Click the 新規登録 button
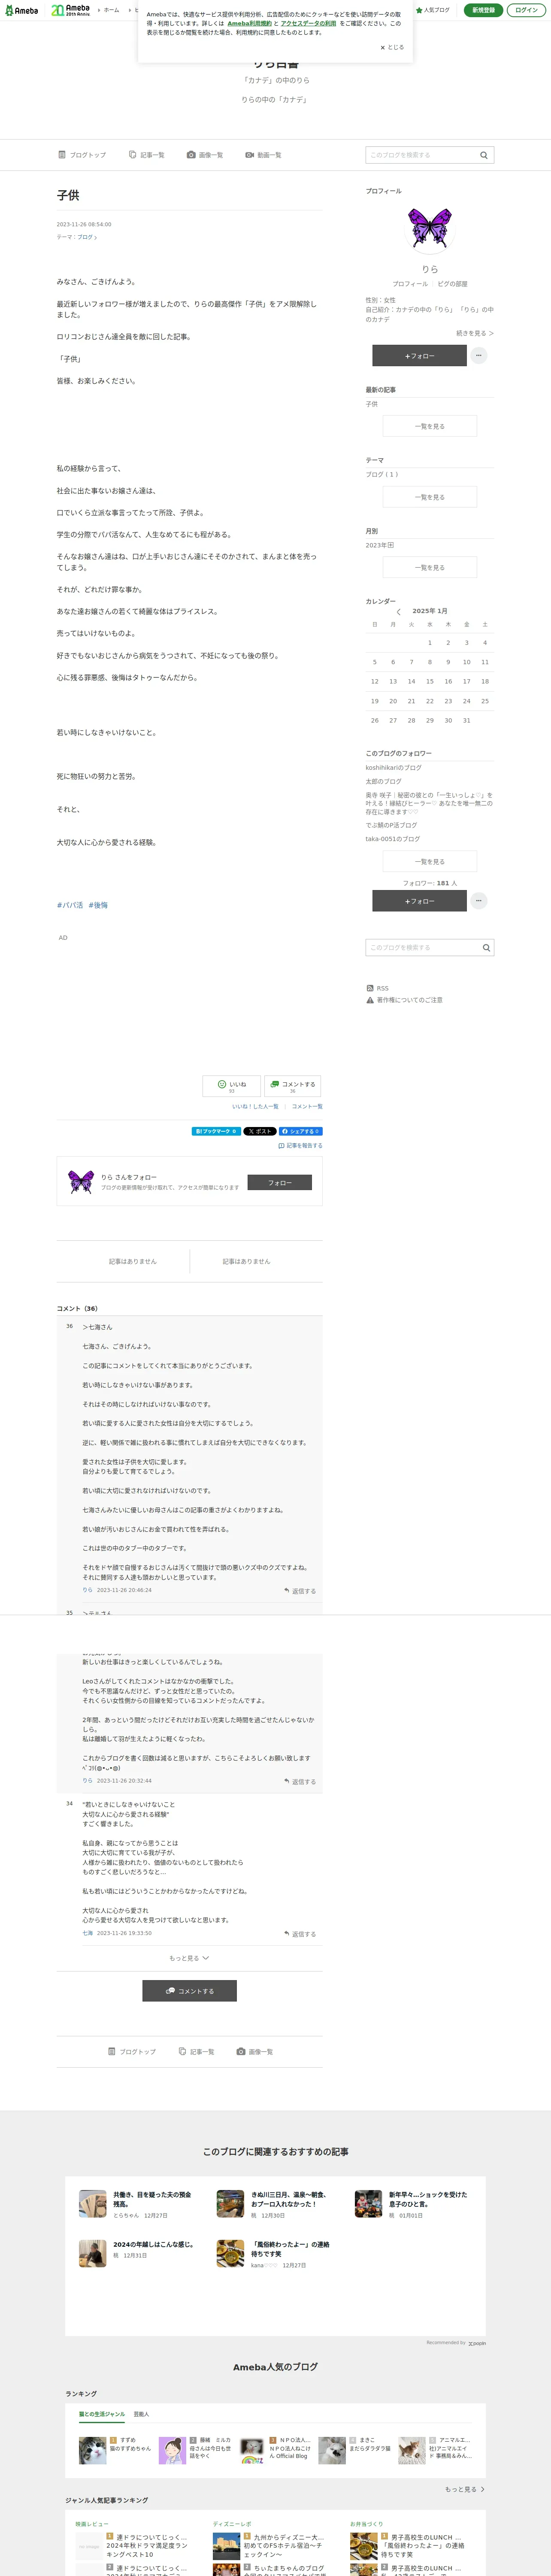 point(483,10)
